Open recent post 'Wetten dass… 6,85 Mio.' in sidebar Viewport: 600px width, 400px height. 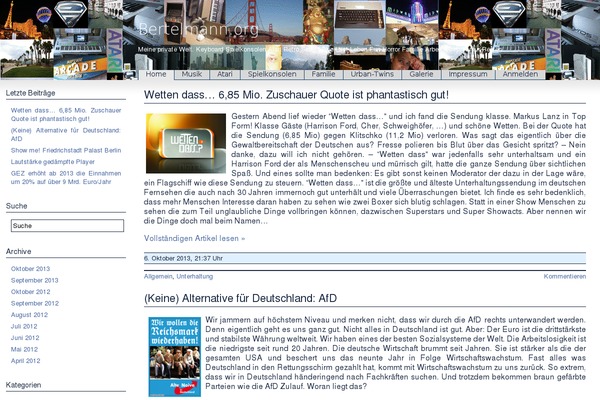66,114
